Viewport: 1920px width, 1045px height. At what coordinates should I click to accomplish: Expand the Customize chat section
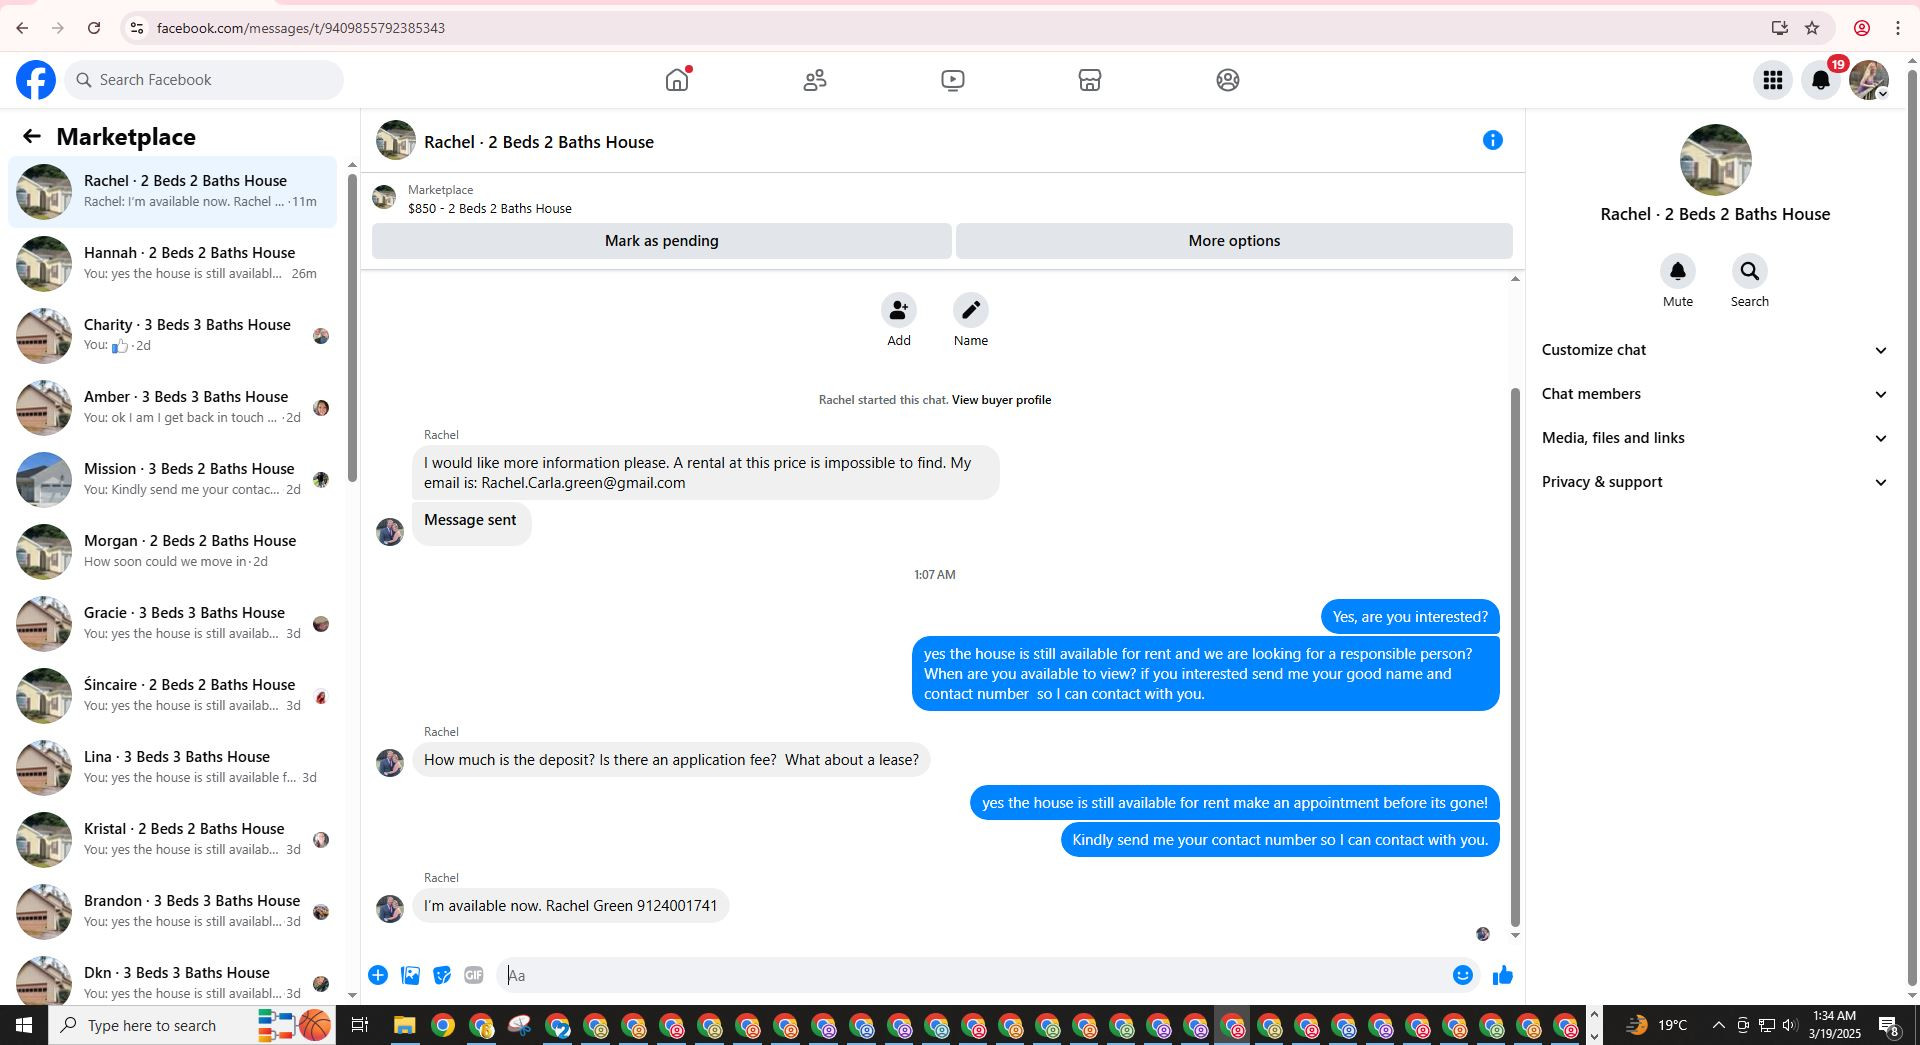[1715, 350]
